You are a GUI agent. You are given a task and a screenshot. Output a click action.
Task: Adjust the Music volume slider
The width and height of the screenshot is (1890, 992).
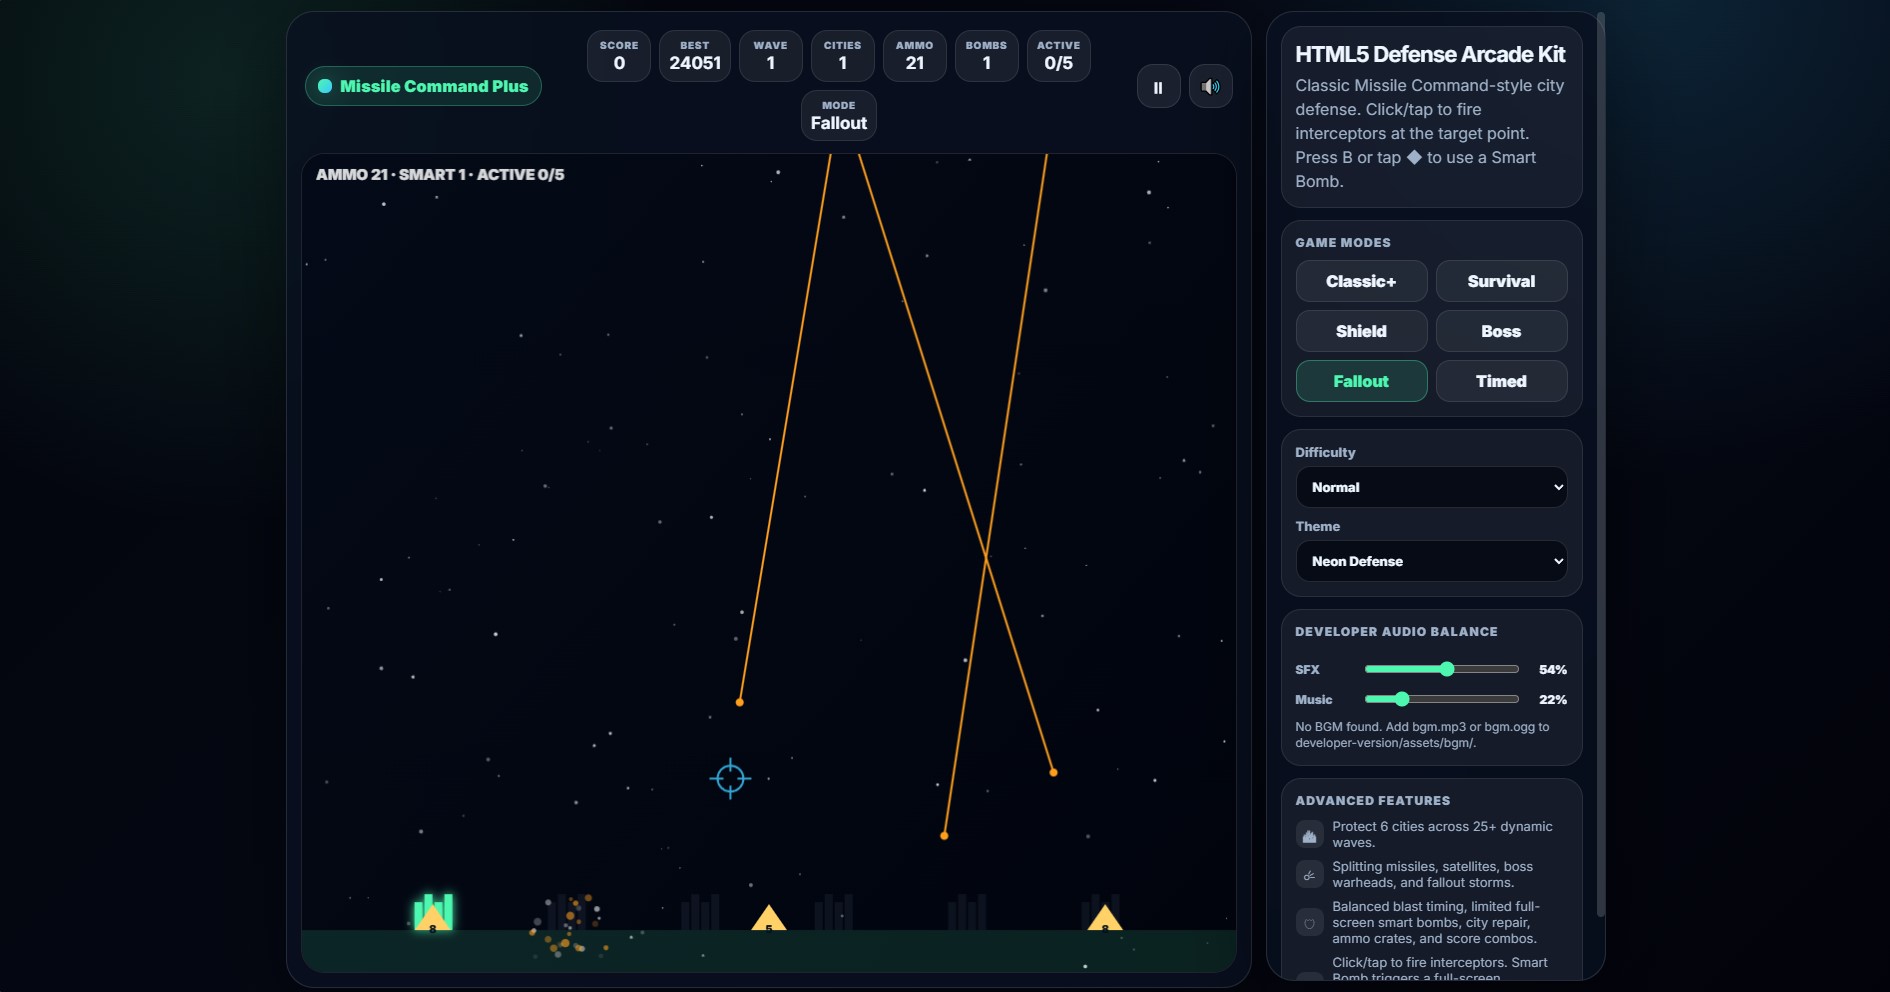coord(1441,699)
